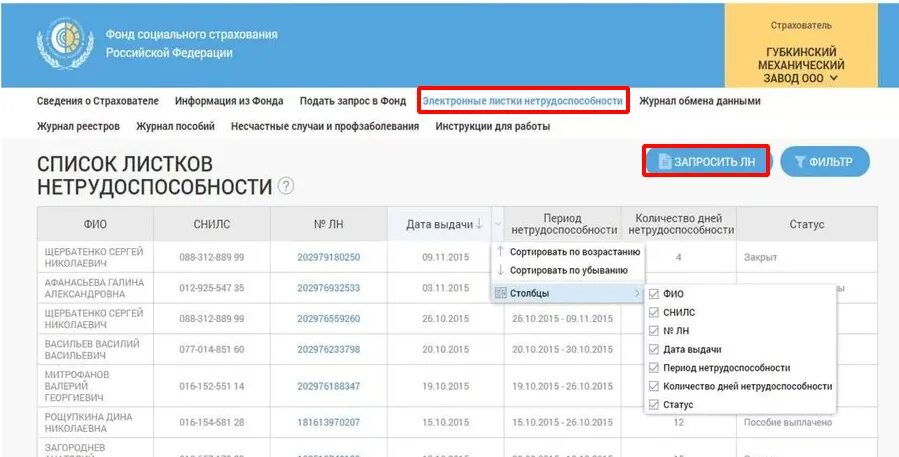This screenshot has width=899, height=457.
Task: Click the ФИО column header
Action: point(95,224)
